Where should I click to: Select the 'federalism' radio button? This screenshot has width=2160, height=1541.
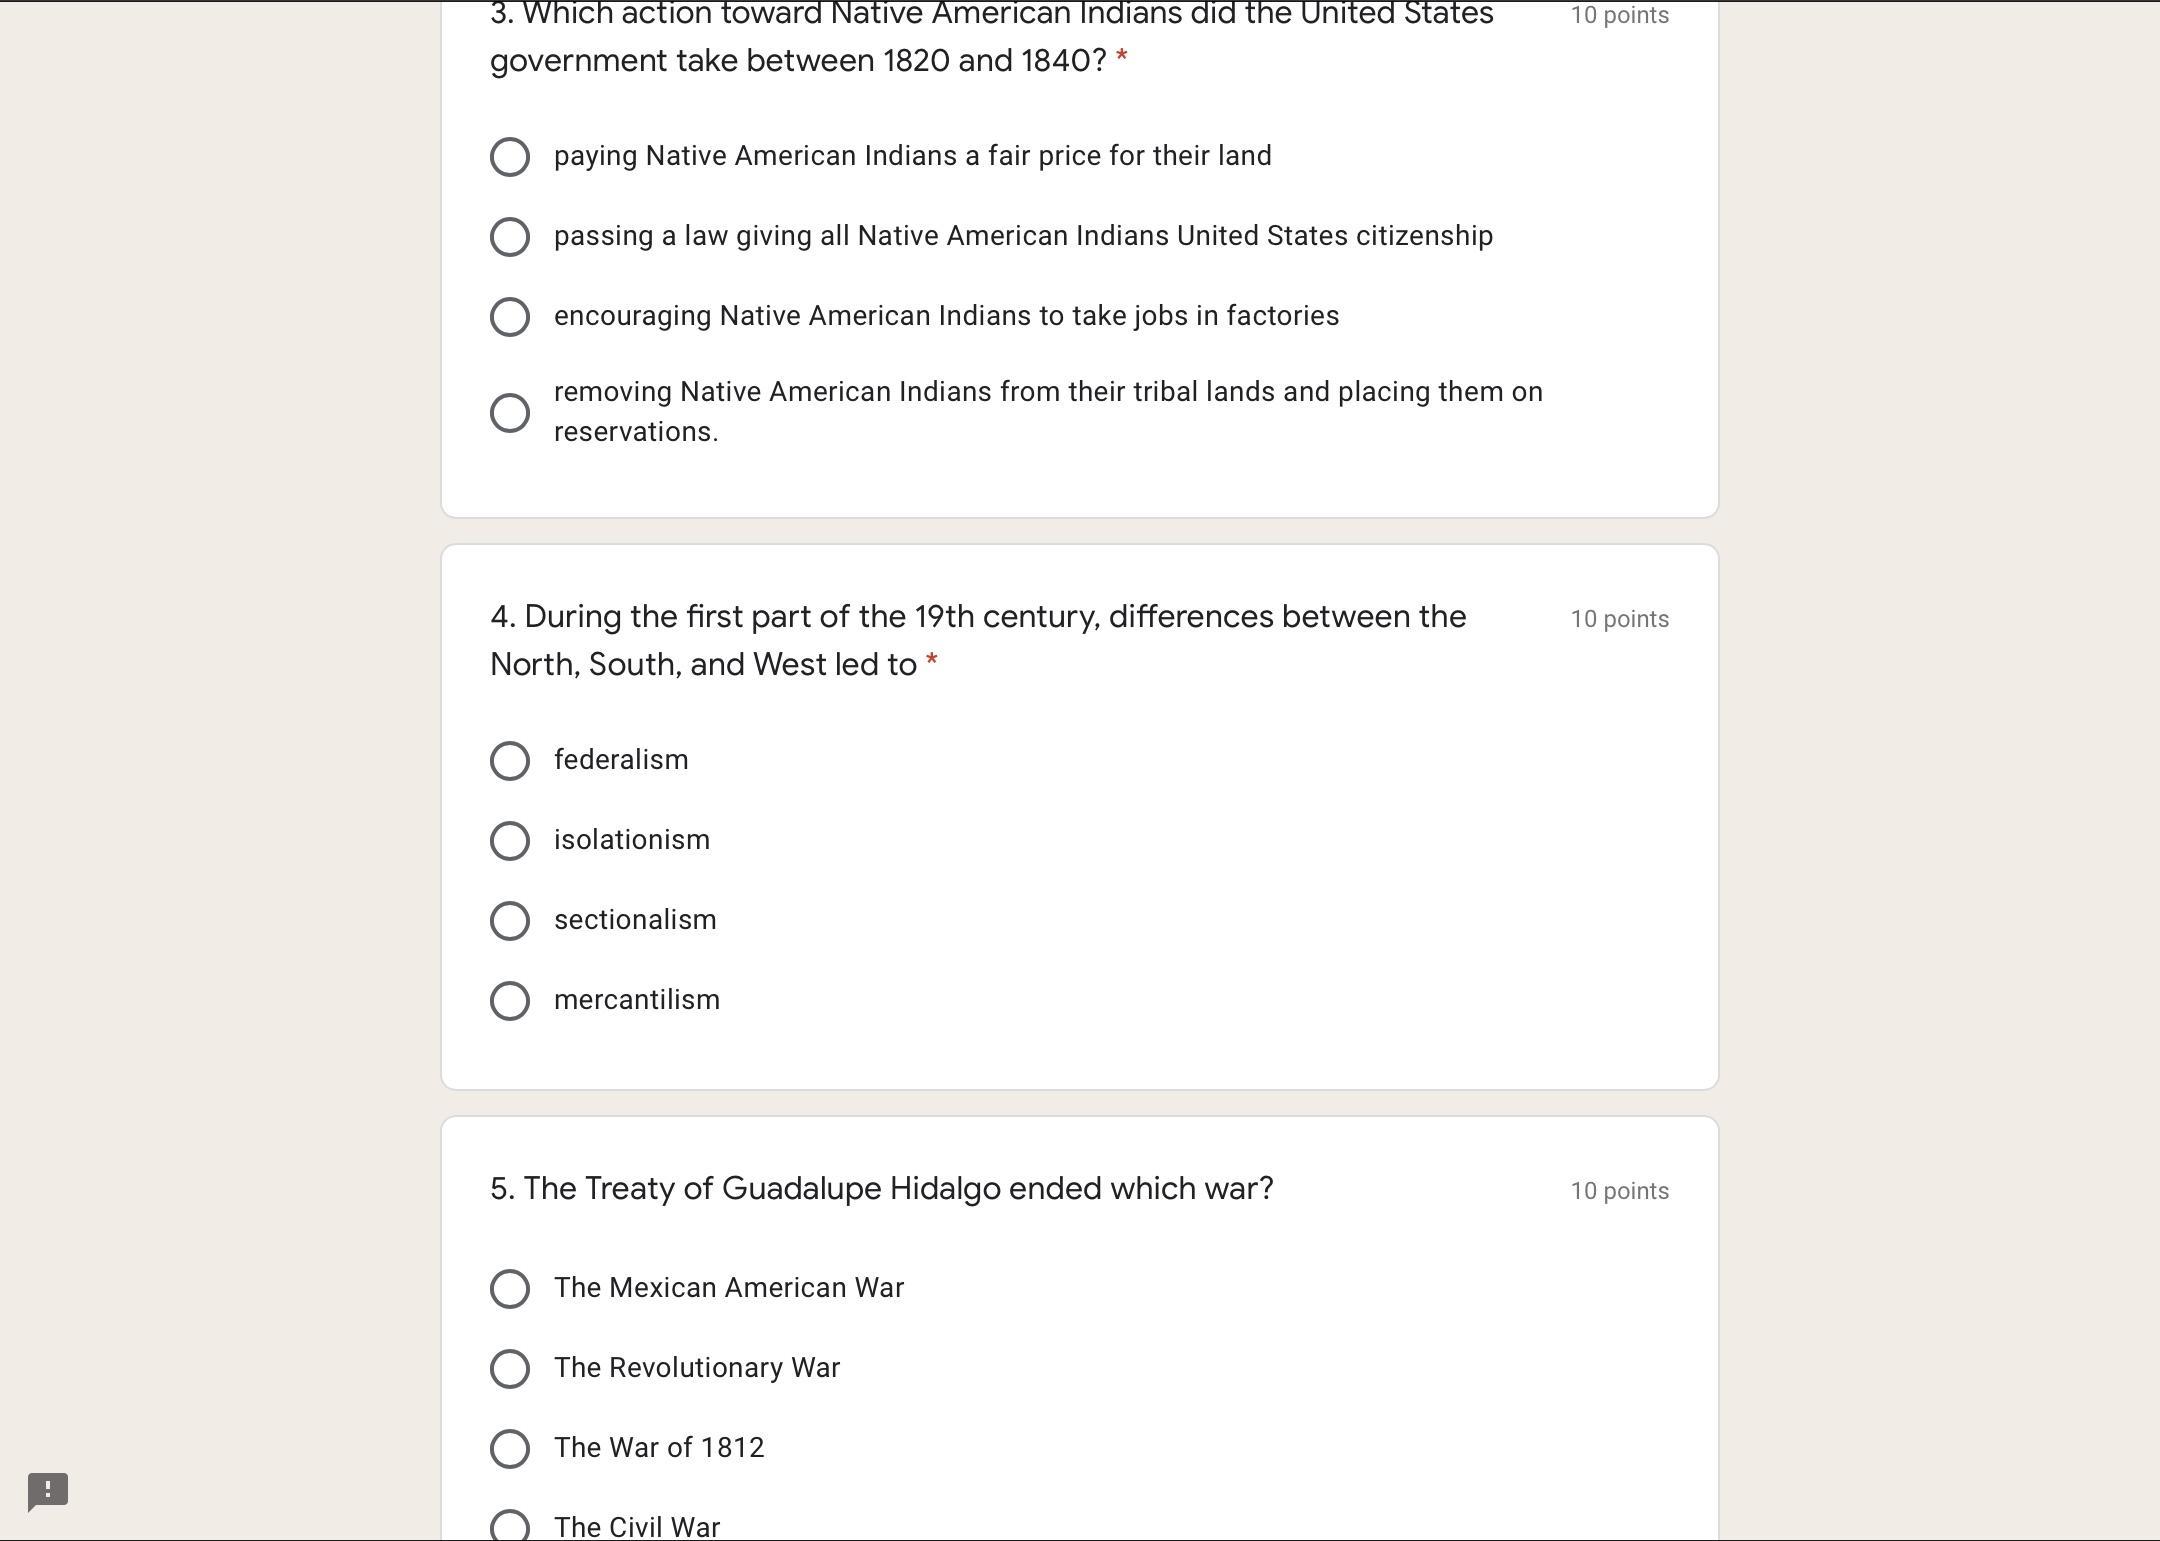tap(510, 761)
